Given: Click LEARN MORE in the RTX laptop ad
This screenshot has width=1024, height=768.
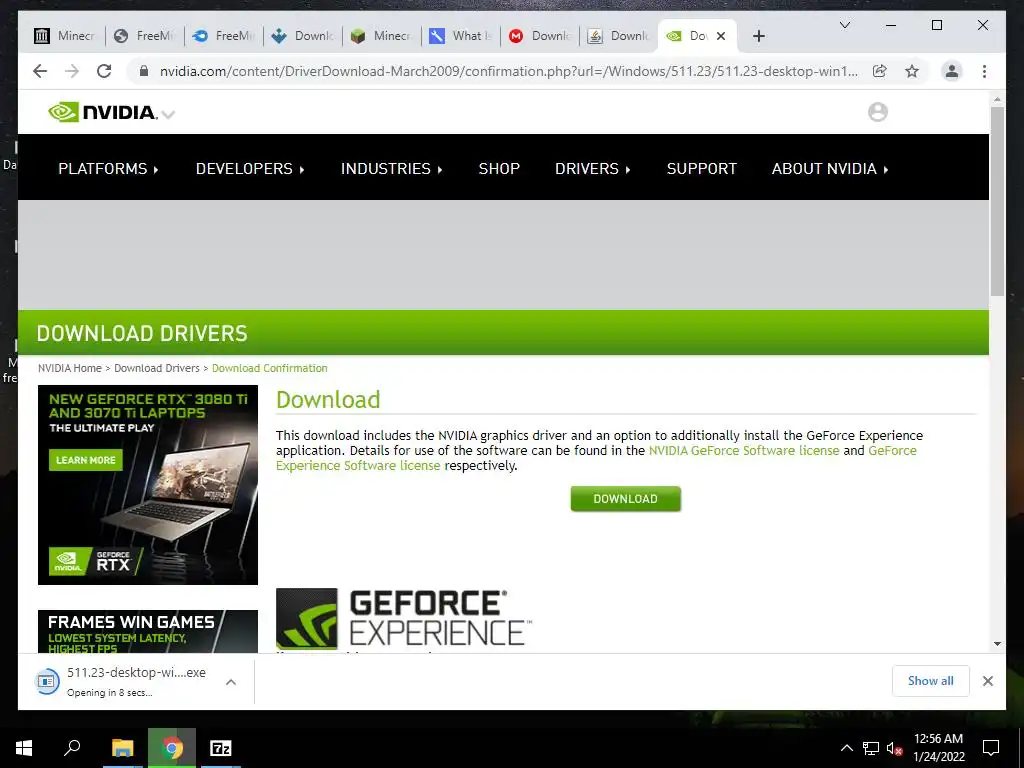Looking at the screenshot, I should 86,460.
